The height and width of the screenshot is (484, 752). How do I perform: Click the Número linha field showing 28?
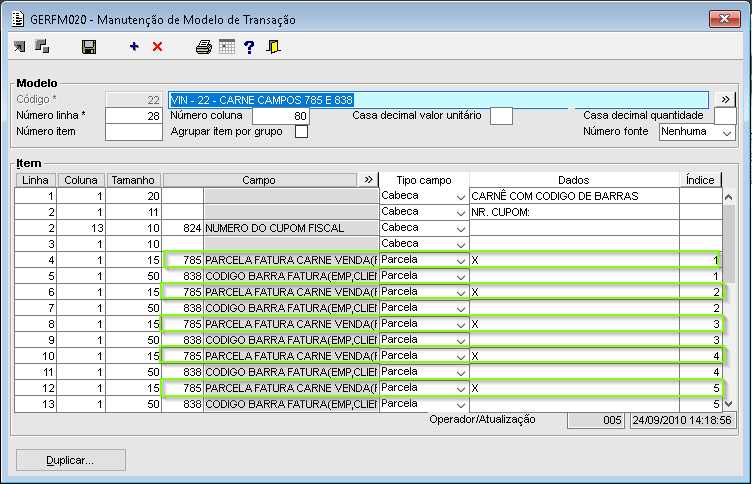coord(134,116)
